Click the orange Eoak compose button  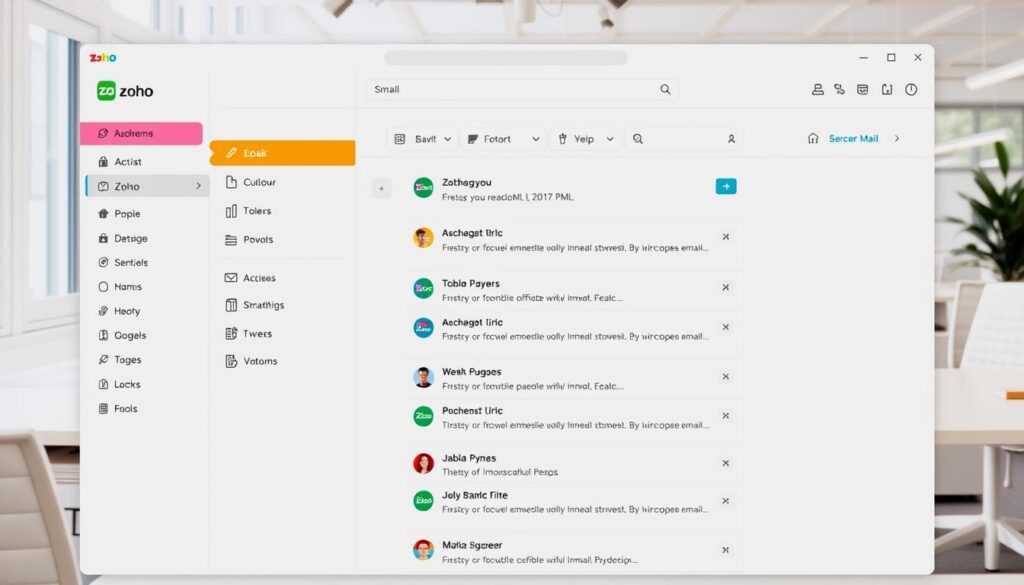coord(282,153)
